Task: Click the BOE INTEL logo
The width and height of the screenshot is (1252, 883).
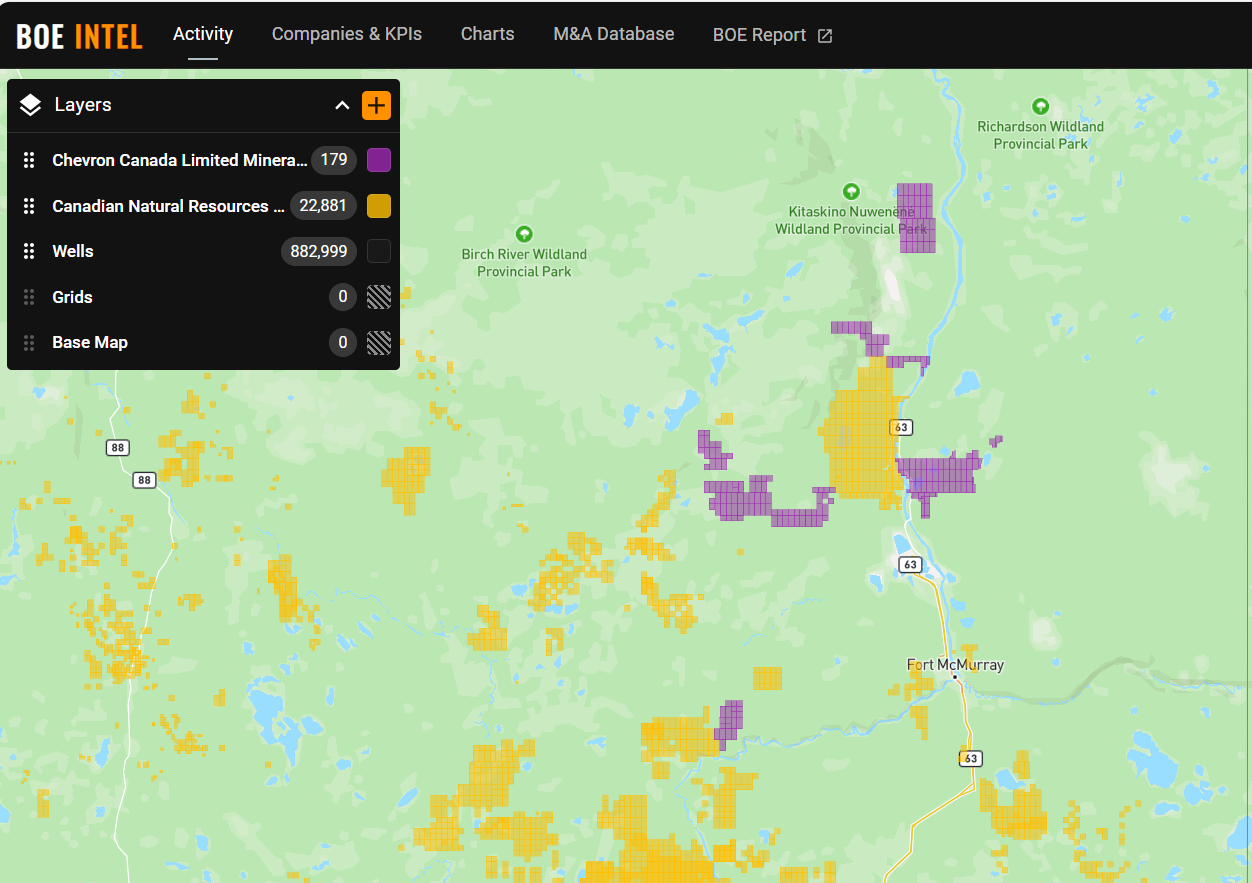Action: click(x=80, y=36)
